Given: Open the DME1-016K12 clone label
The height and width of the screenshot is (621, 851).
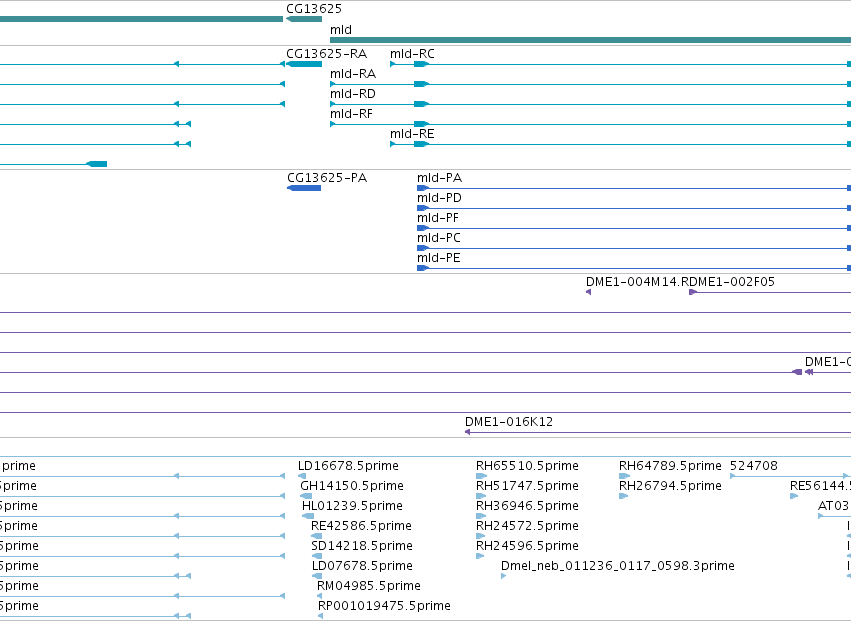Looking at the screenshot, I should (x=509, y=422).
